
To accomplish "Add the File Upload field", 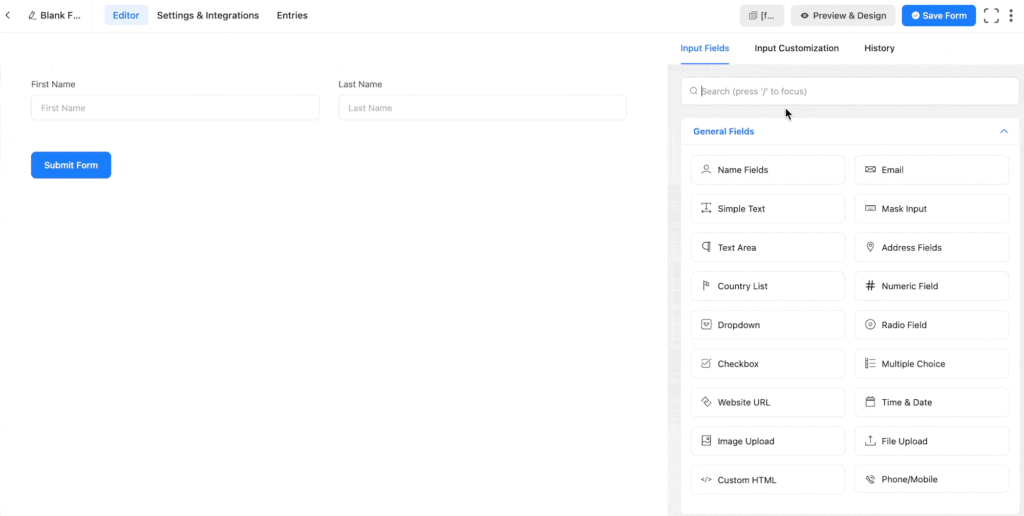I will 931,441.
